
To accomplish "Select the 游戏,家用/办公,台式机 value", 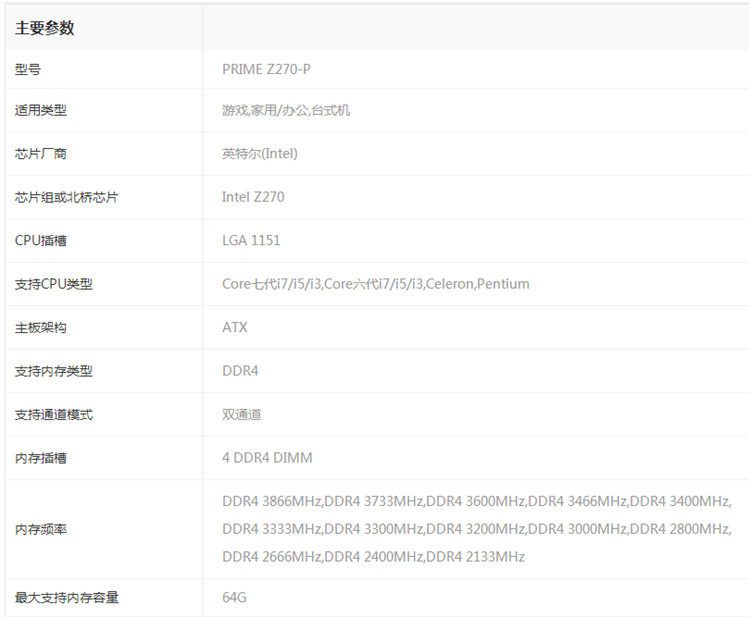I will 286,110.
